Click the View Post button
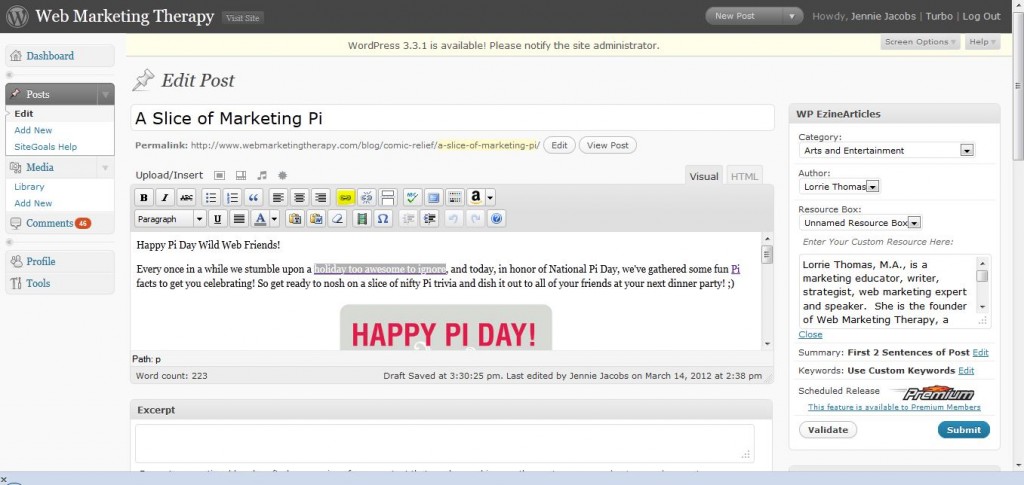 coord(607,146)
